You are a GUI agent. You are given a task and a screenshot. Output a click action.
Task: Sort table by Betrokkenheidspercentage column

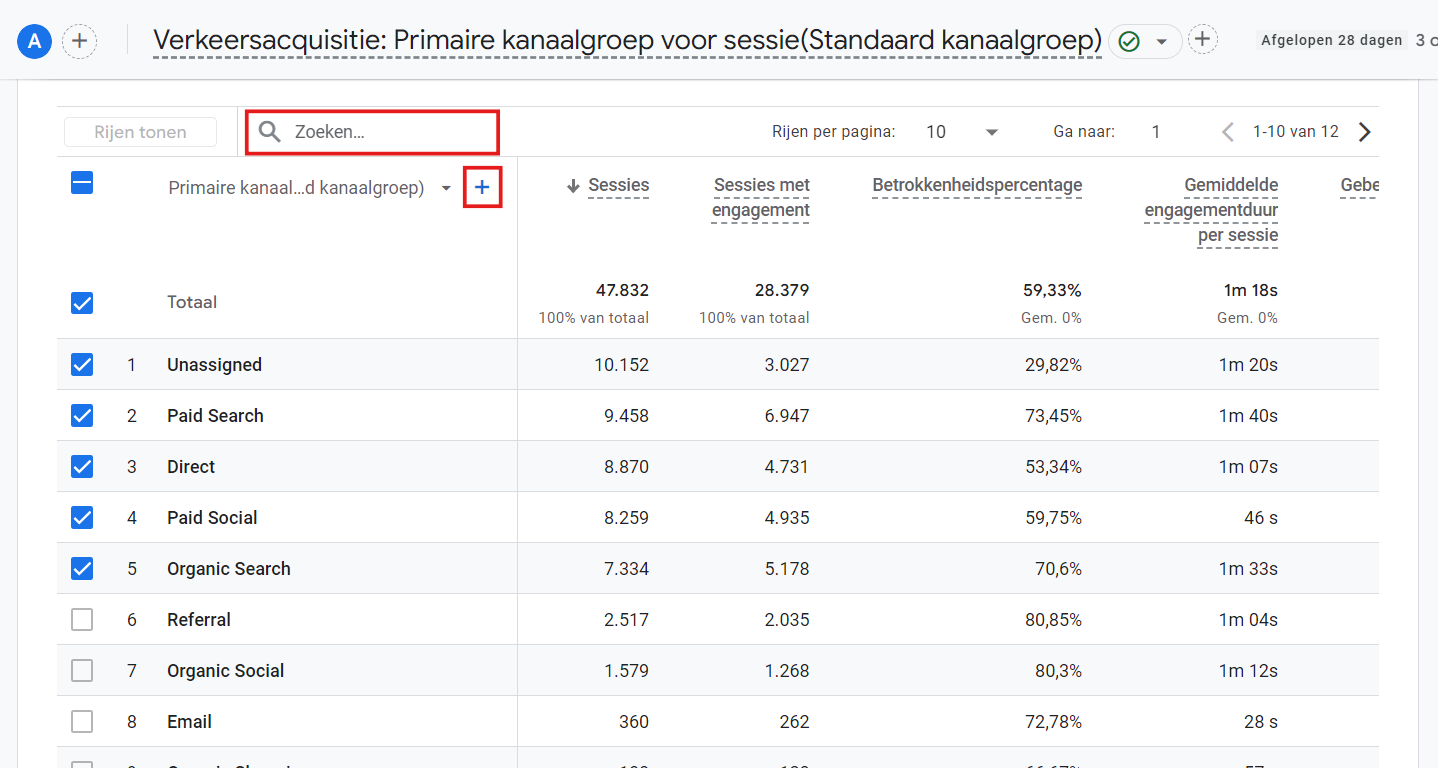tap(976, 185)
